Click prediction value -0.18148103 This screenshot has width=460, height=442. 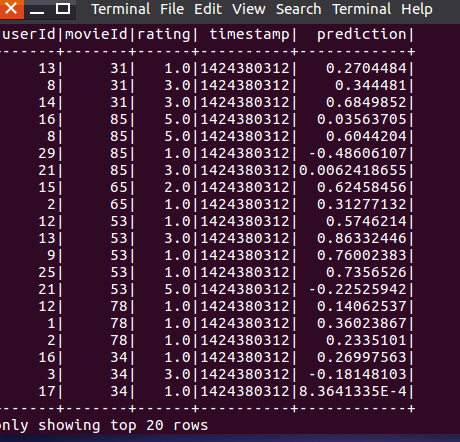(357, 375)
